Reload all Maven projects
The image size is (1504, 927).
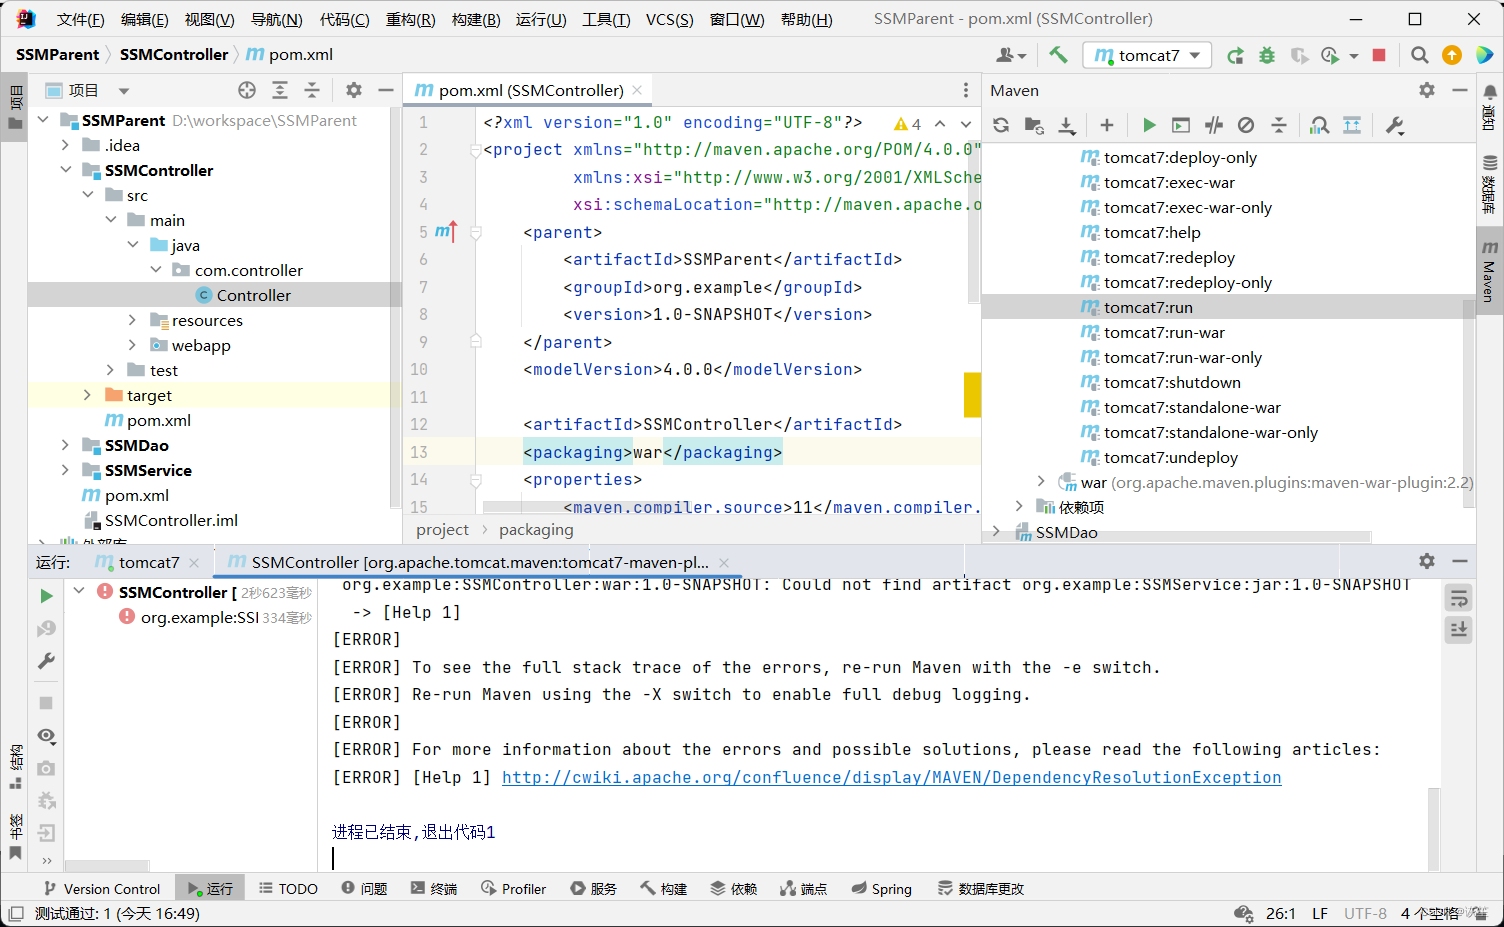[x=1001, y=125]
